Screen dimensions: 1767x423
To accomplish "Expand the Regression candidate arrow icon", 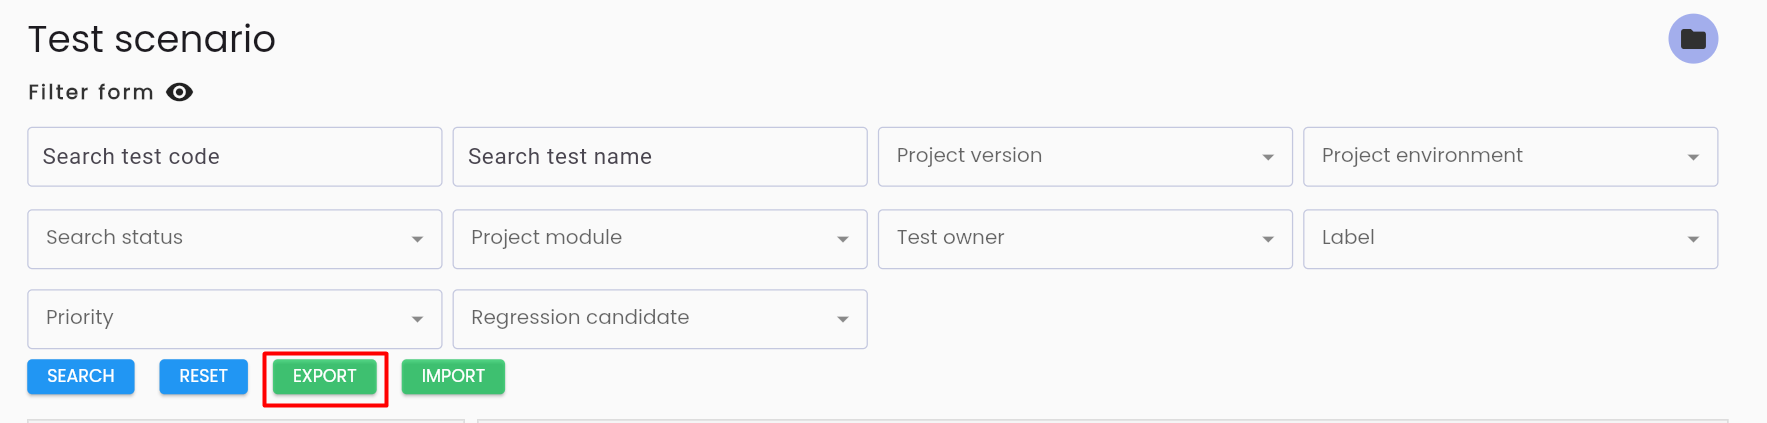I will [x=843, y=319].
